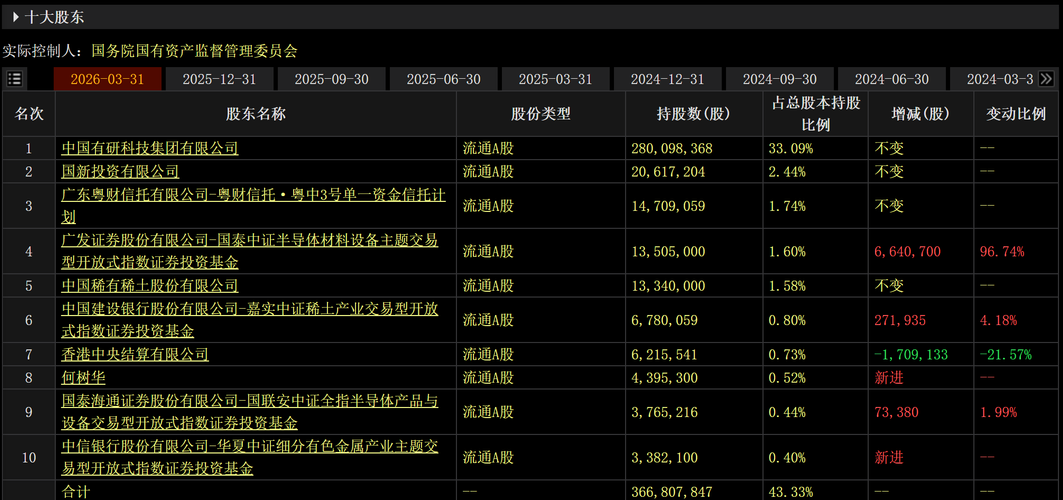Click the 国务院国有资产监督管理委员会 controller name
The width and height of the screenshot is (1063, 500).
pos(194,51)
